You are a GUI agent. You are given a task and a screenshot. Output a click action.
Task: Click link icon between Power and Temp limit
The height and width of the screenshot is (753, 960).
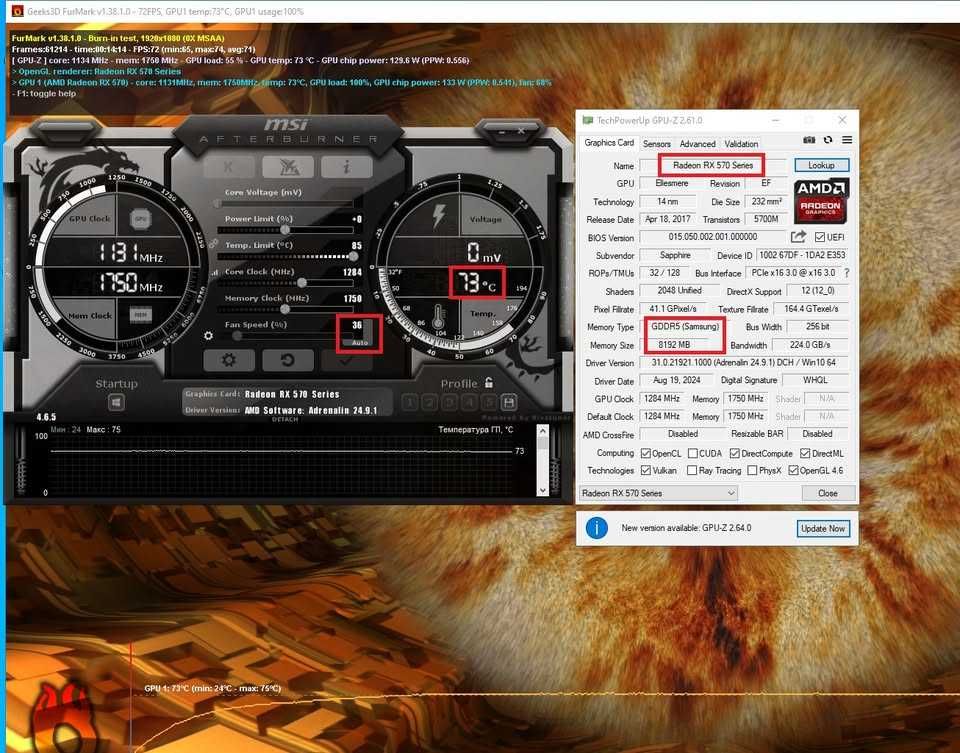point(212,243)
